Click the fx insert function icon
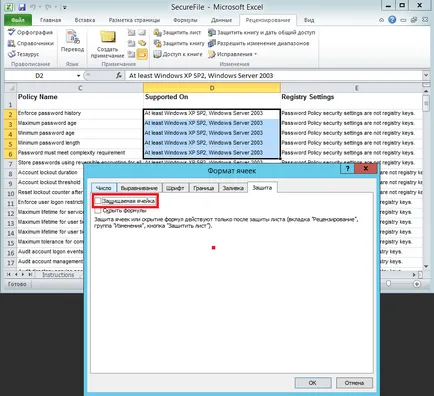Image resolution: width=434 pixels, height=396 pixels. (x=119, y=76)
